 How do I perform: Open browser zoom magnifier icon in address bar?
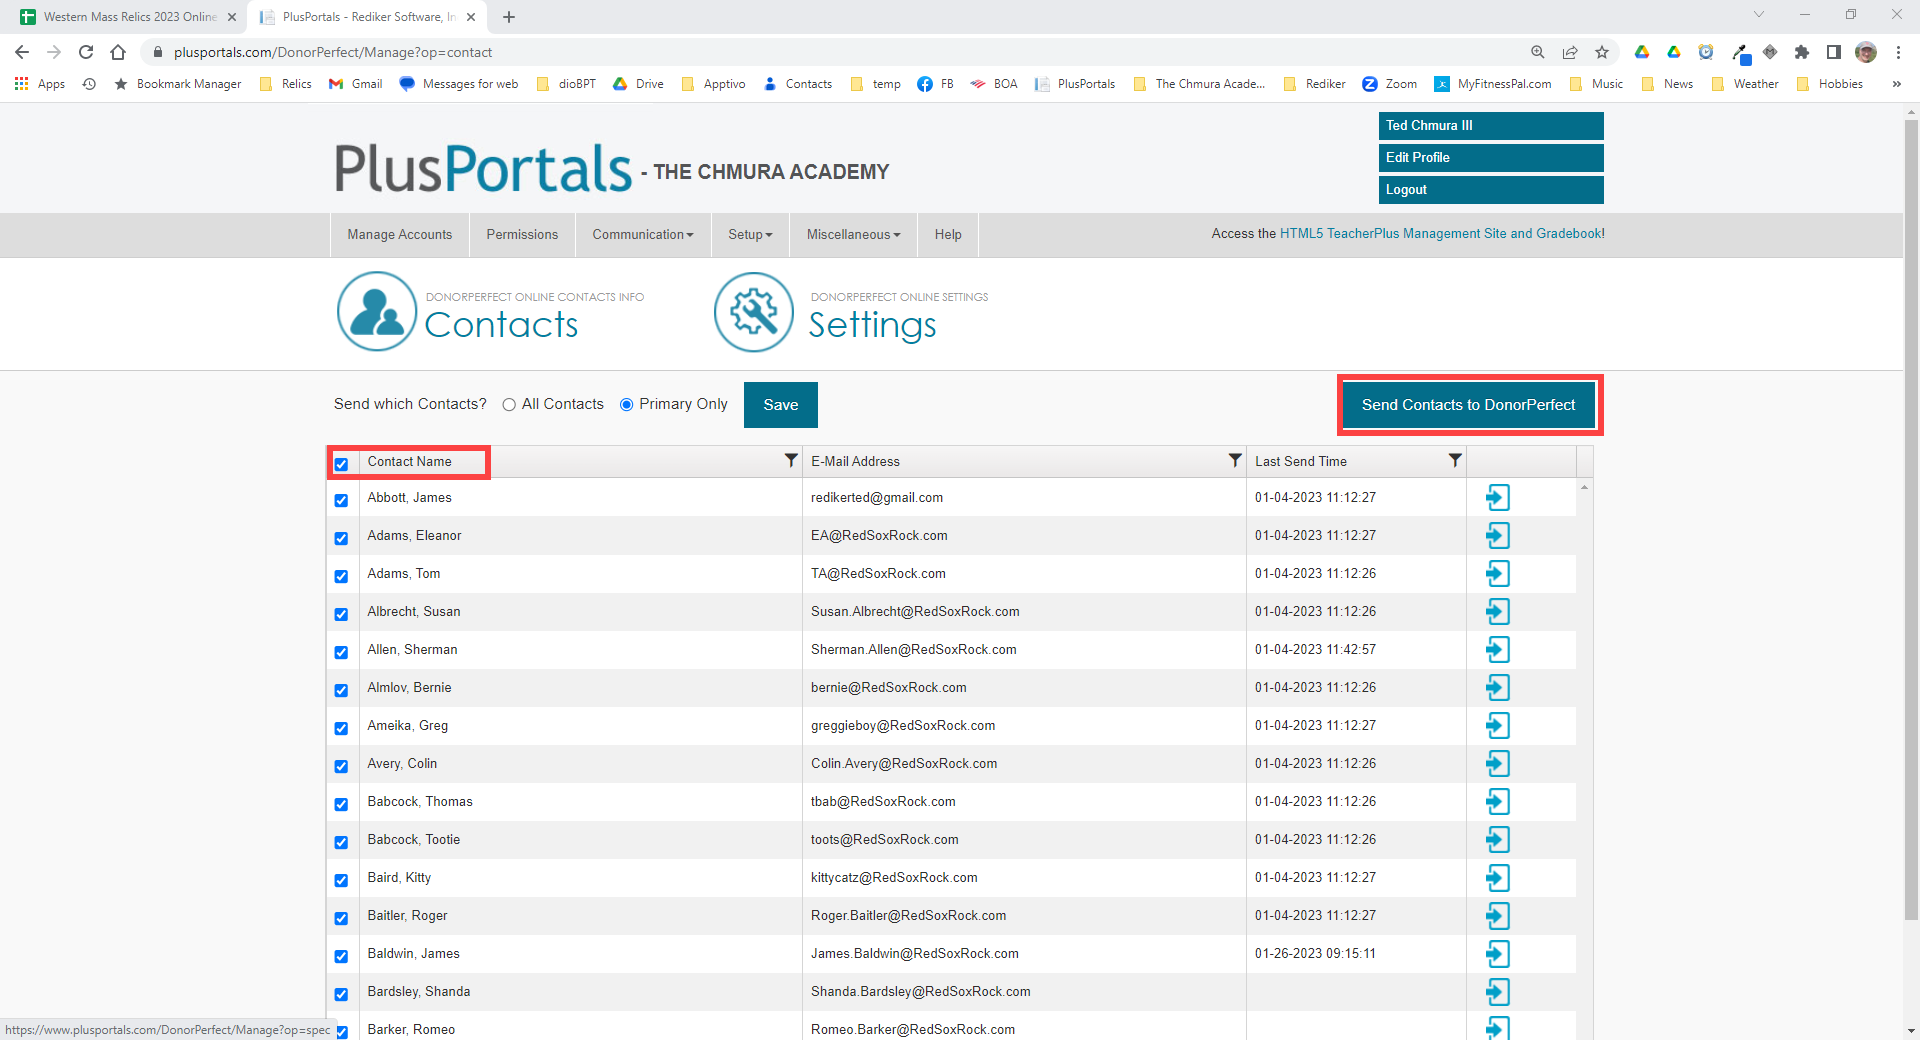tap(1538, 52)
